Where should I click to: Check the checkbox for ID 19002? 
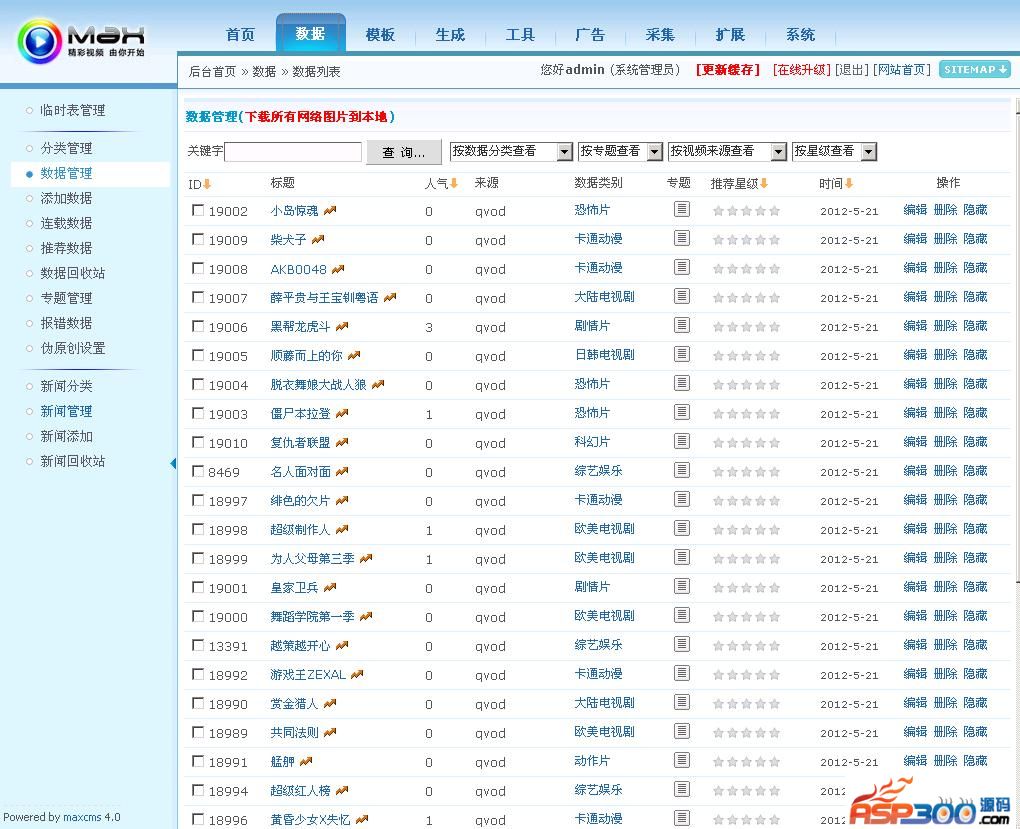tap(198, 210)
